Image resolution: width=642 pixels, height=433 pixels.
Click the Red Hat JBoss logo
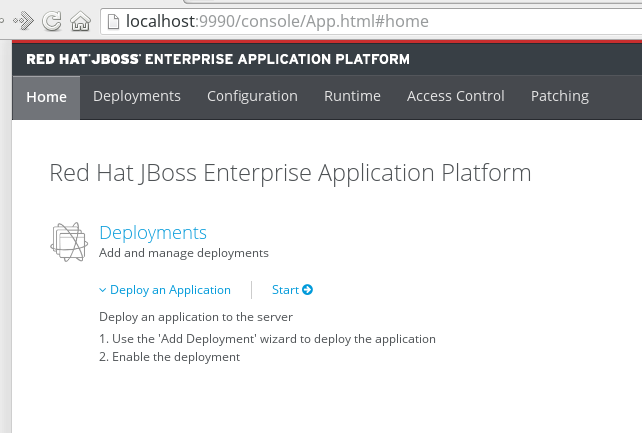pos(84,59)
